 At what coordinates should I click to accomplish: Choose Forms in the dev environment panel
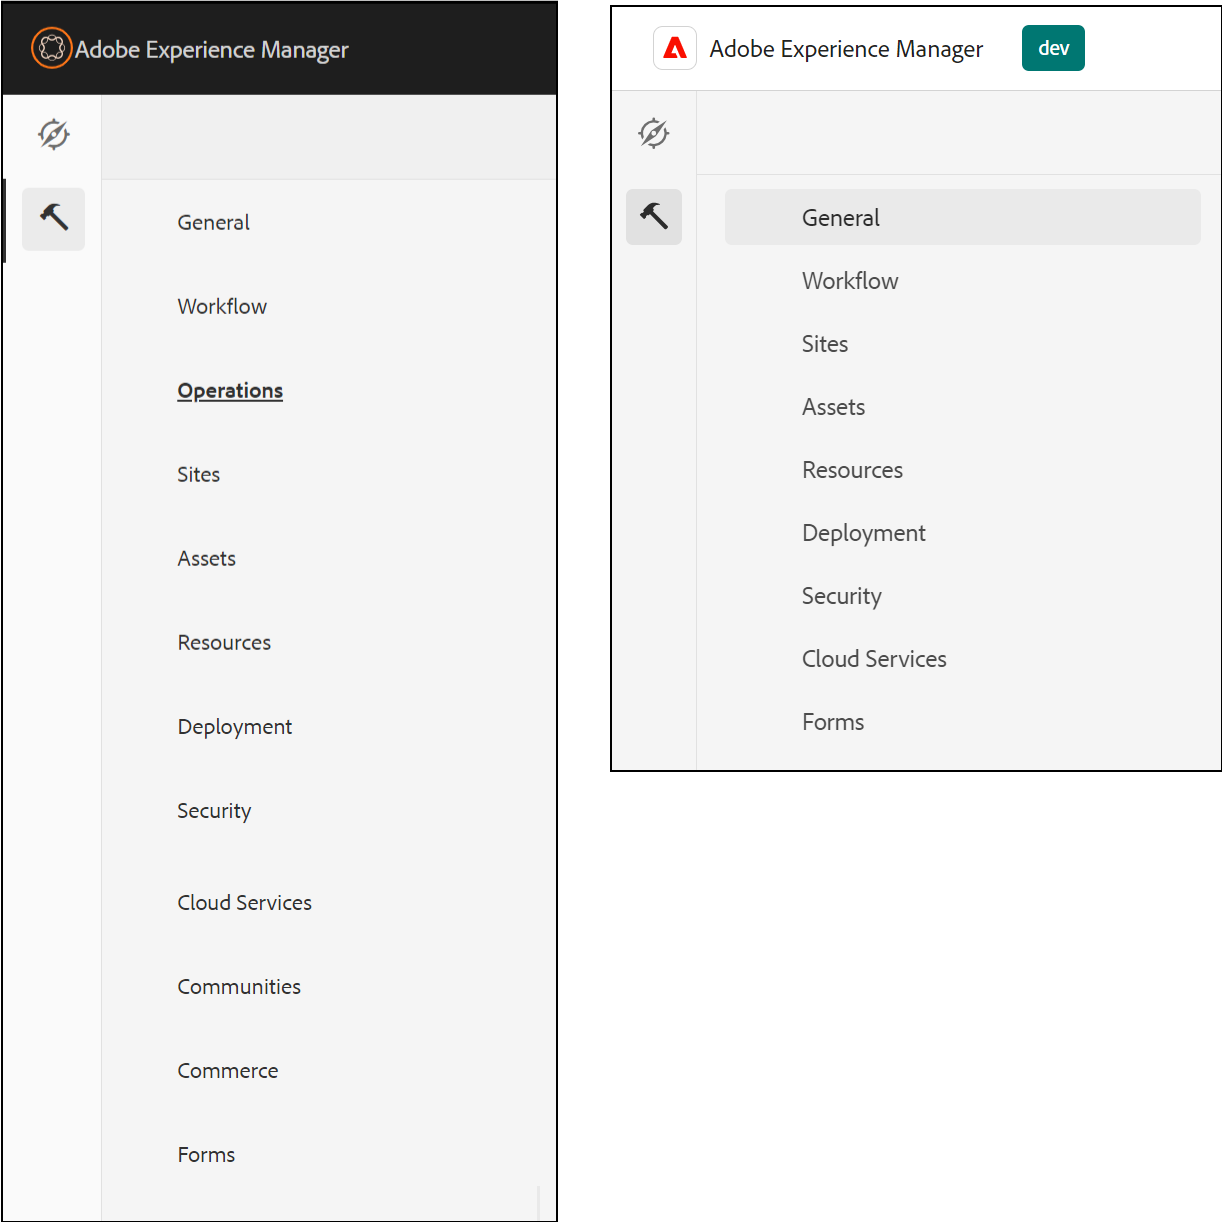click(833, 722)
